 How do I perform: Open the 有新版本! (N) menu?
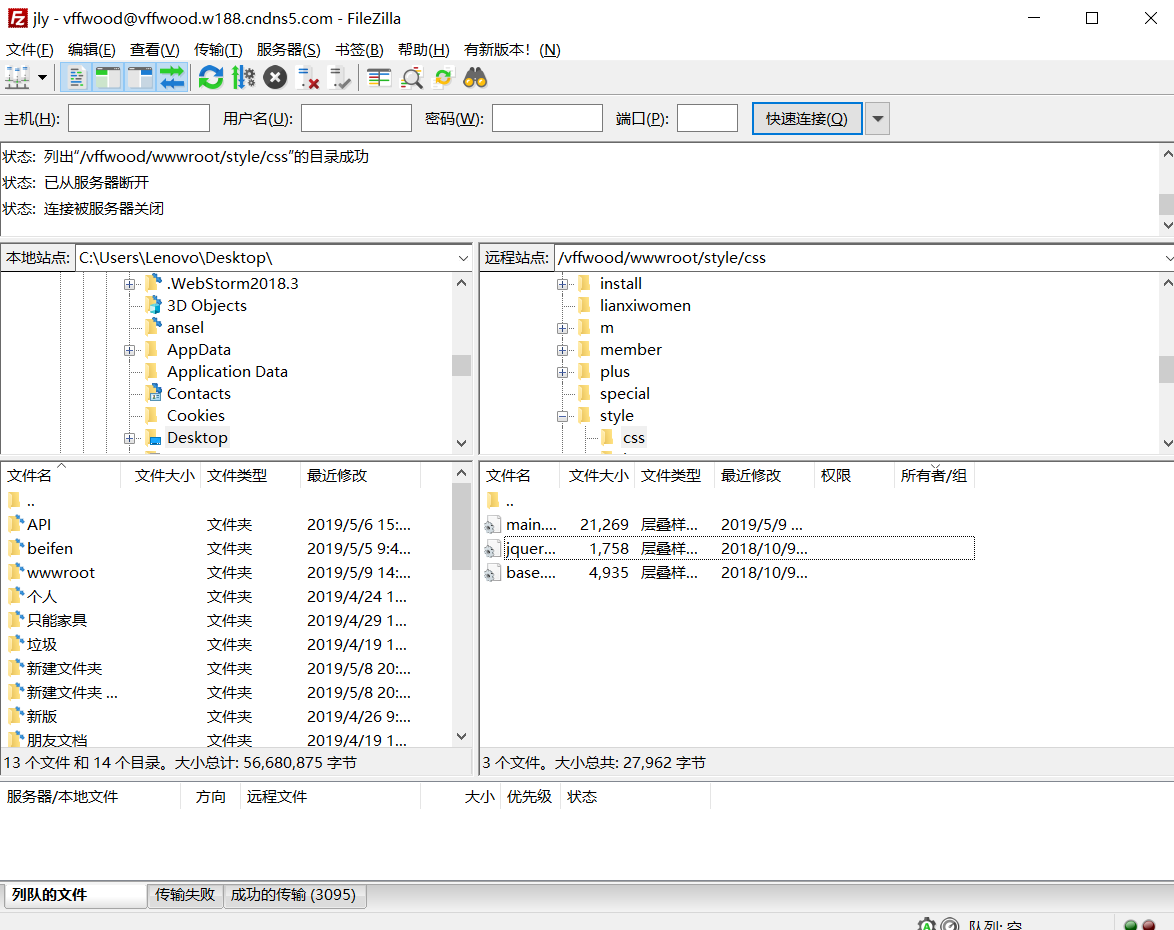coord(512,49)
